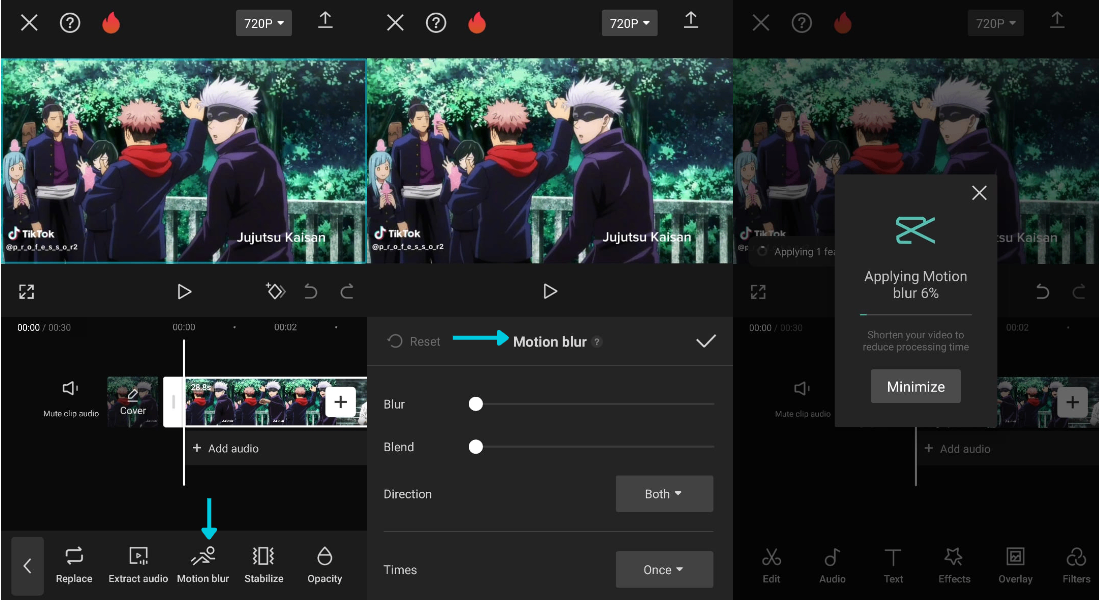
Task: Choose the Stabilize tool
Action: pos(264,566)
